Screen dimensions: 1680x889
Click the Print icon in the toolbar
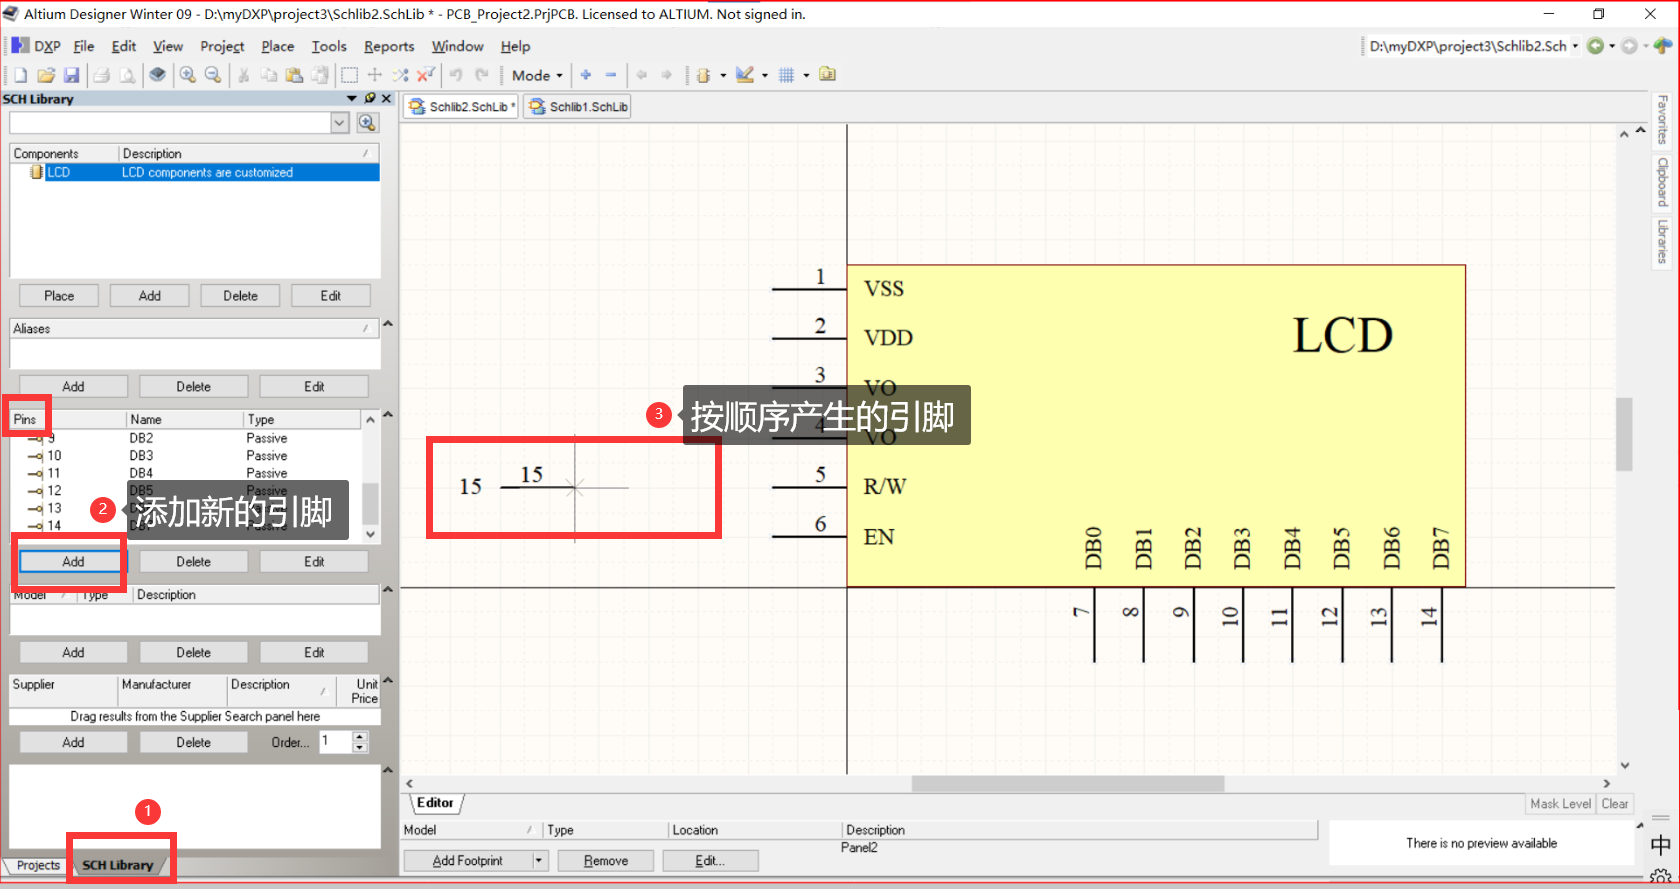[102, 75]
